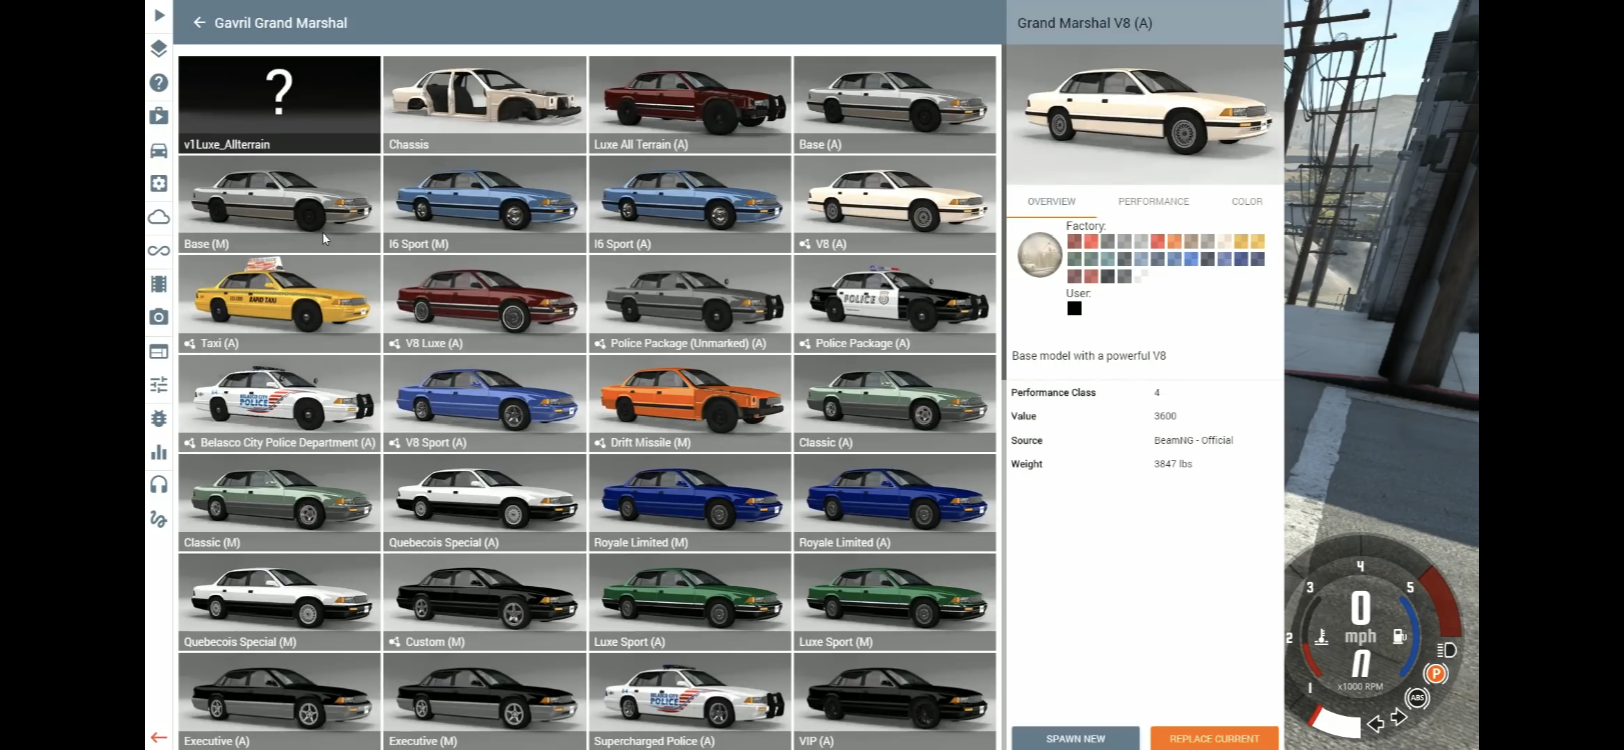Open the vehicles car icon in sidebar
Image resolution: width=1624 pixels, height=750 pixels.
click(159, 150)
